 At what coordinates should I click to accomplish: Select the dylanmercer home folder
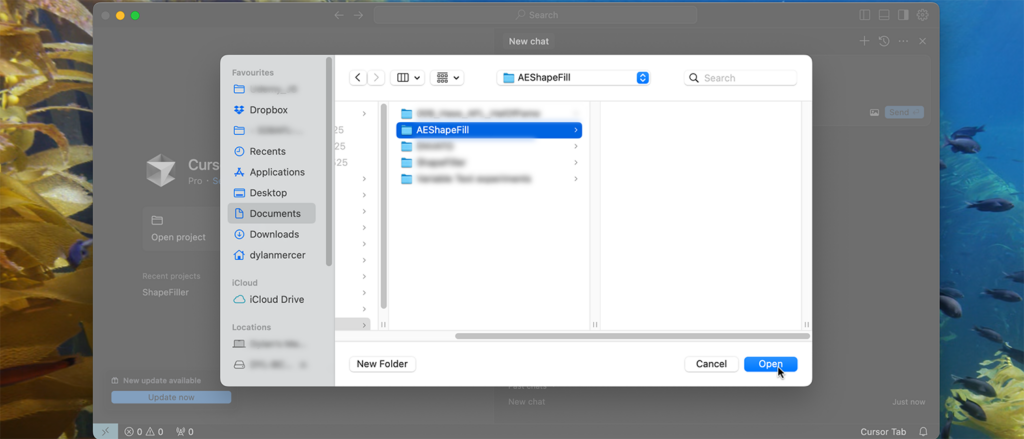coord(277,255)
